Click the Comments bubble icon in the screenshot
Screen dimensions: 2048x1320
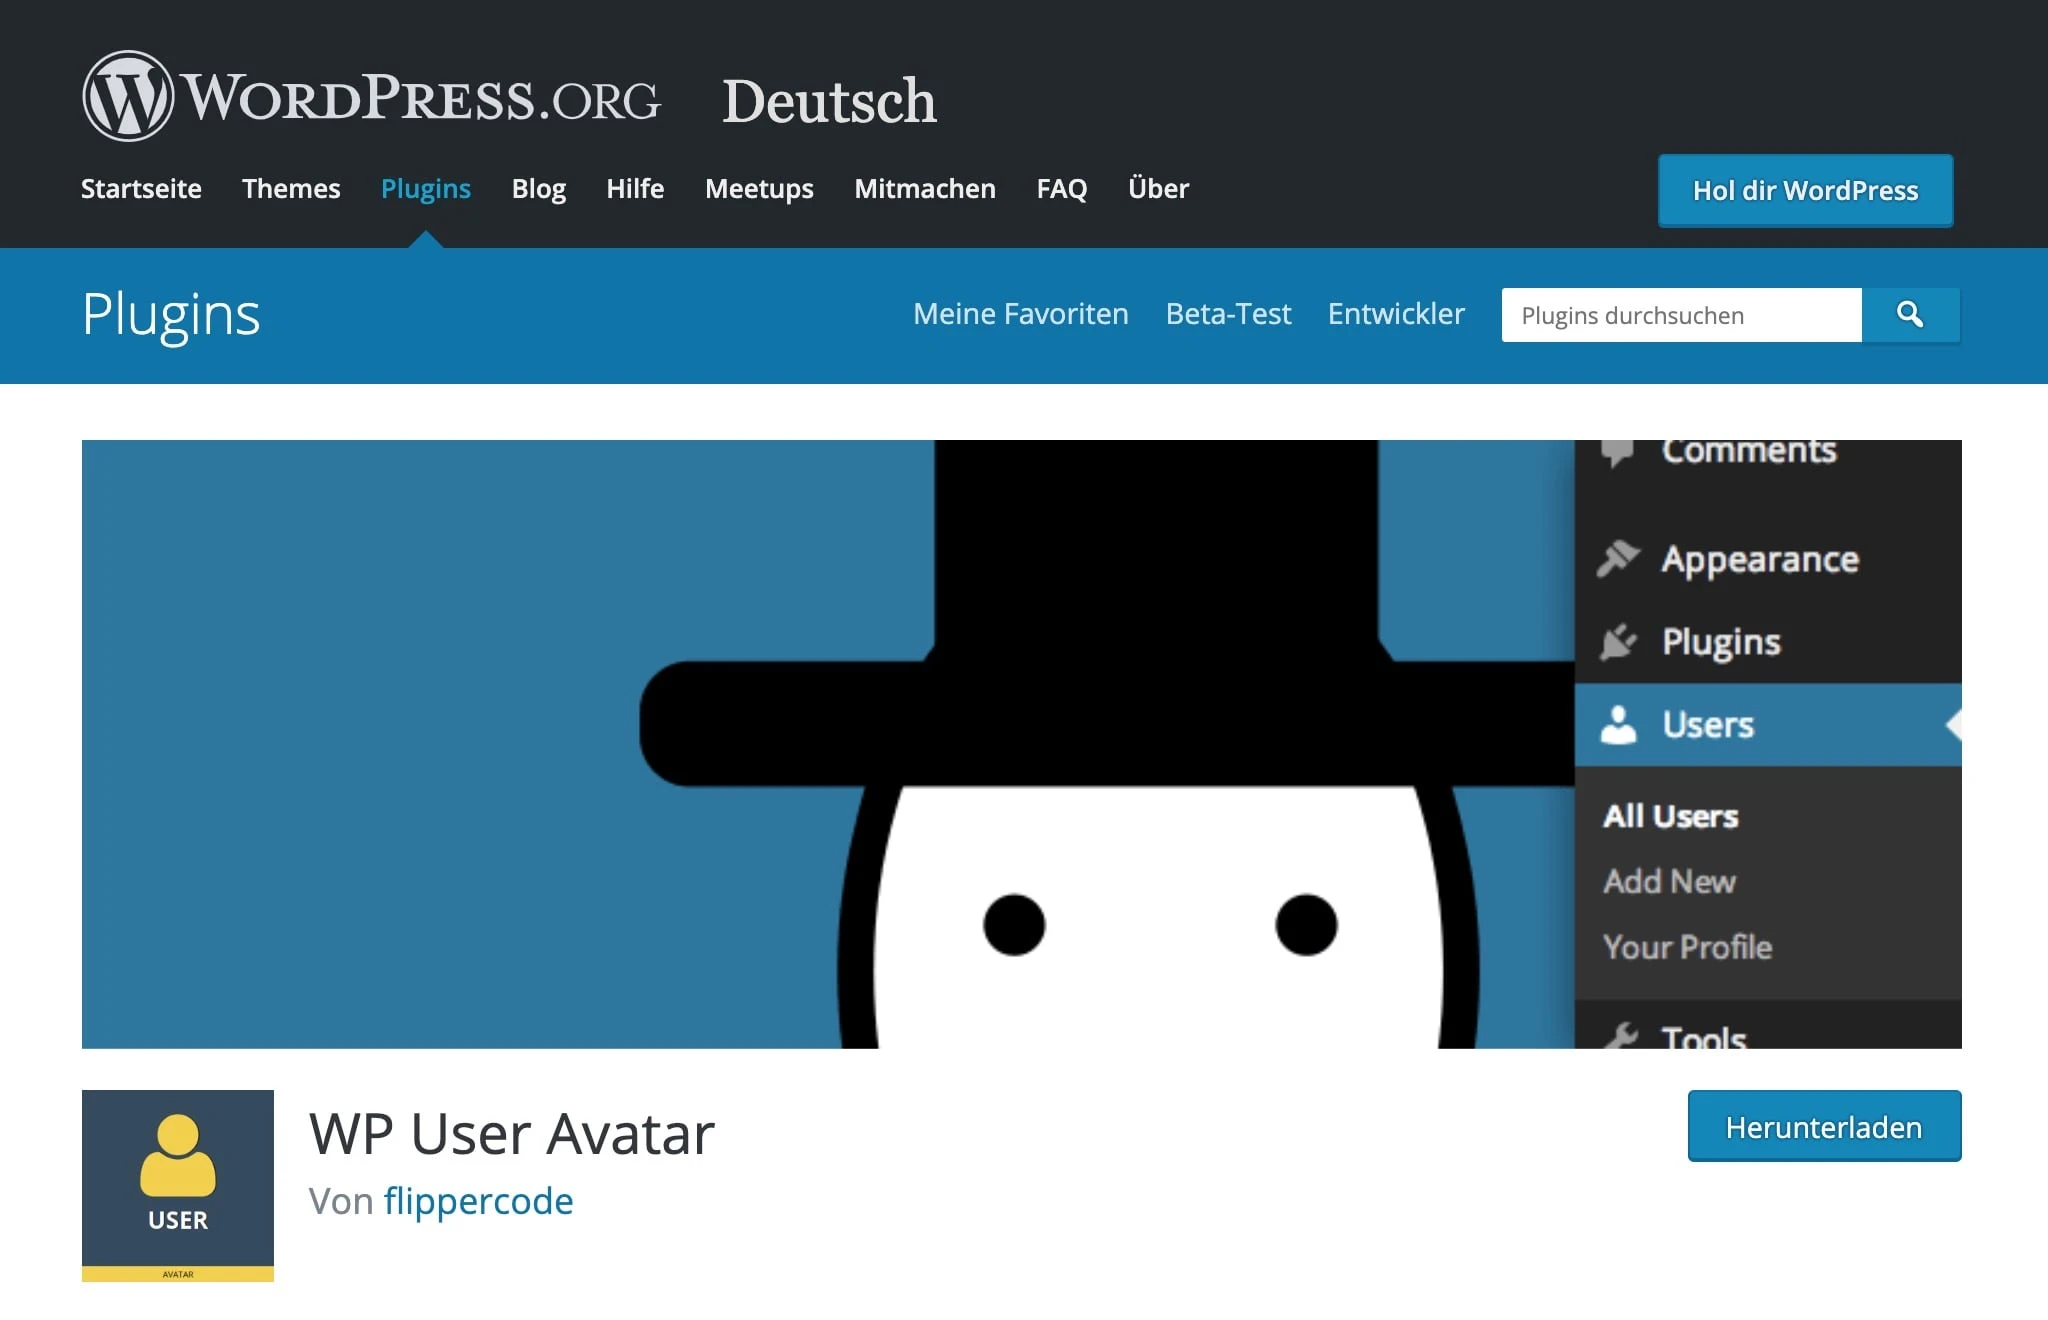coord(1620,450)
